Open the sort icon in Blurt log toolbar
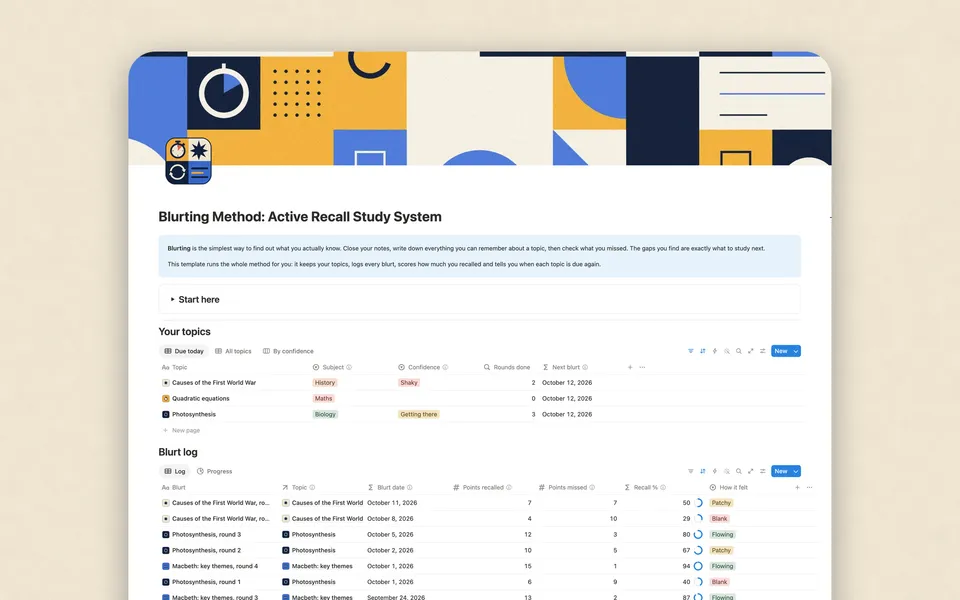Viewport: 960px width, 600px height. point(703,471)
